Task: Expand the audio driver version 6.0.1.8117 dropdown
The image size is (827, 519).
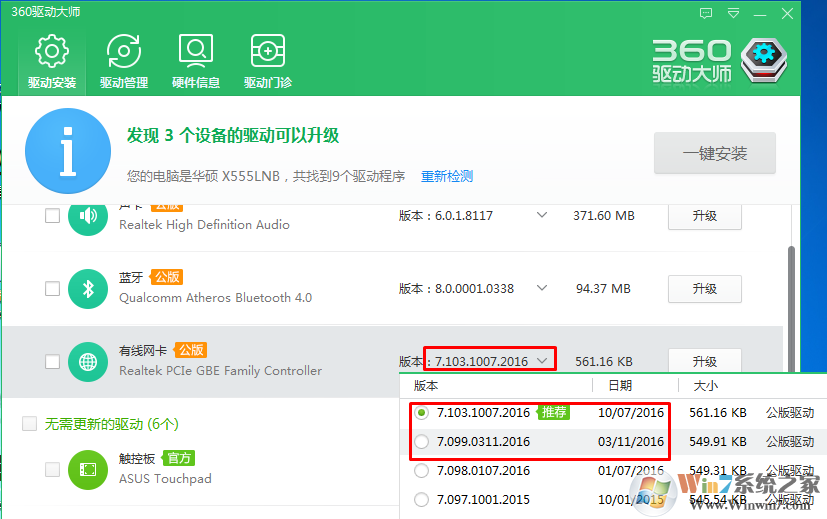Action: [542, 215]
